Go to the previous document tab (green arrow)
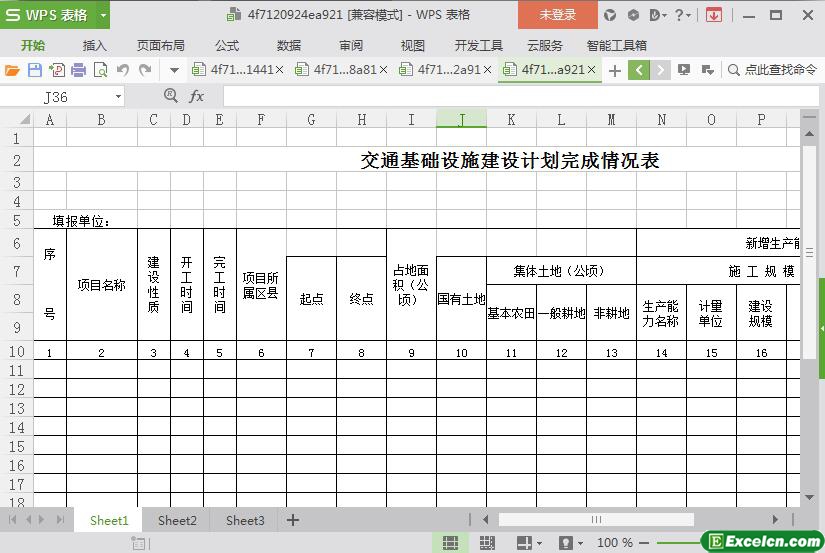This screenshot has width=825, height=553. [639, 70]
